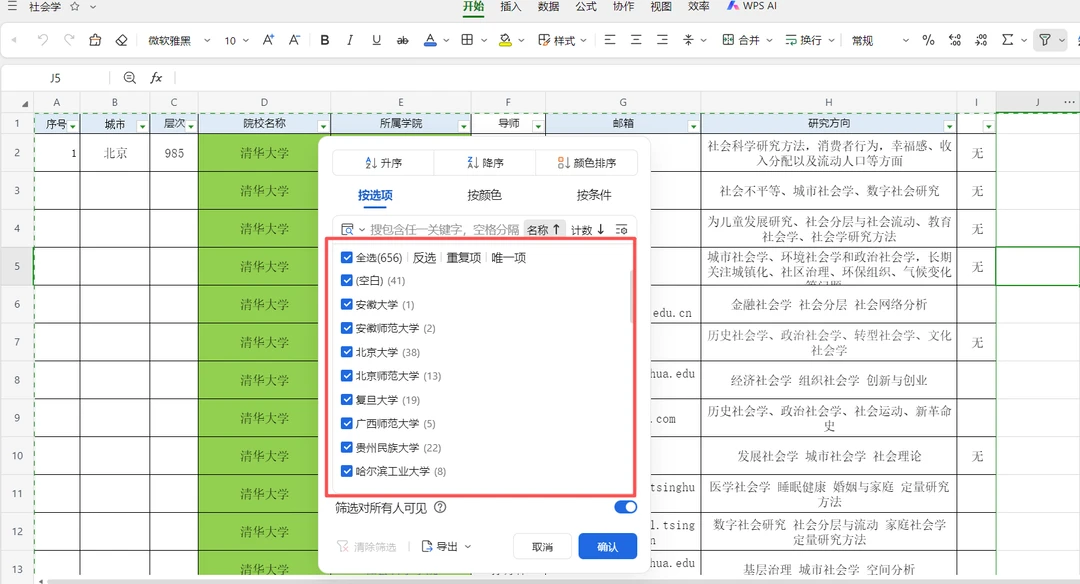The width and height of the screenshot is (1080, 584).
Task: Uncheck the (空白) filter checkbox
Action: [x=347, y=281]
